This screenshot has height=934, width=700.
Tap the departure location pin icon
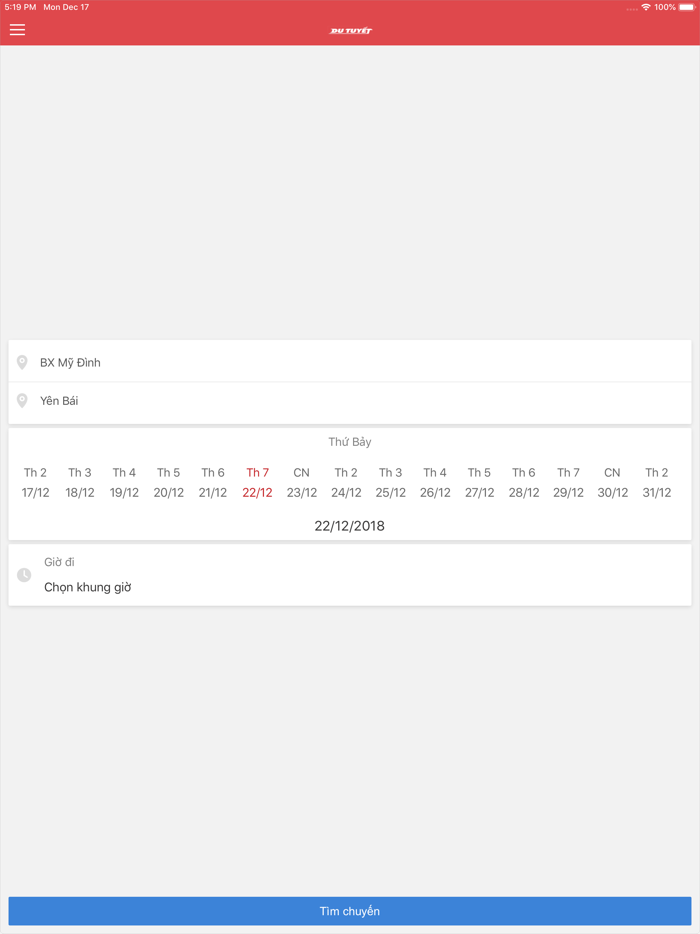22,362
